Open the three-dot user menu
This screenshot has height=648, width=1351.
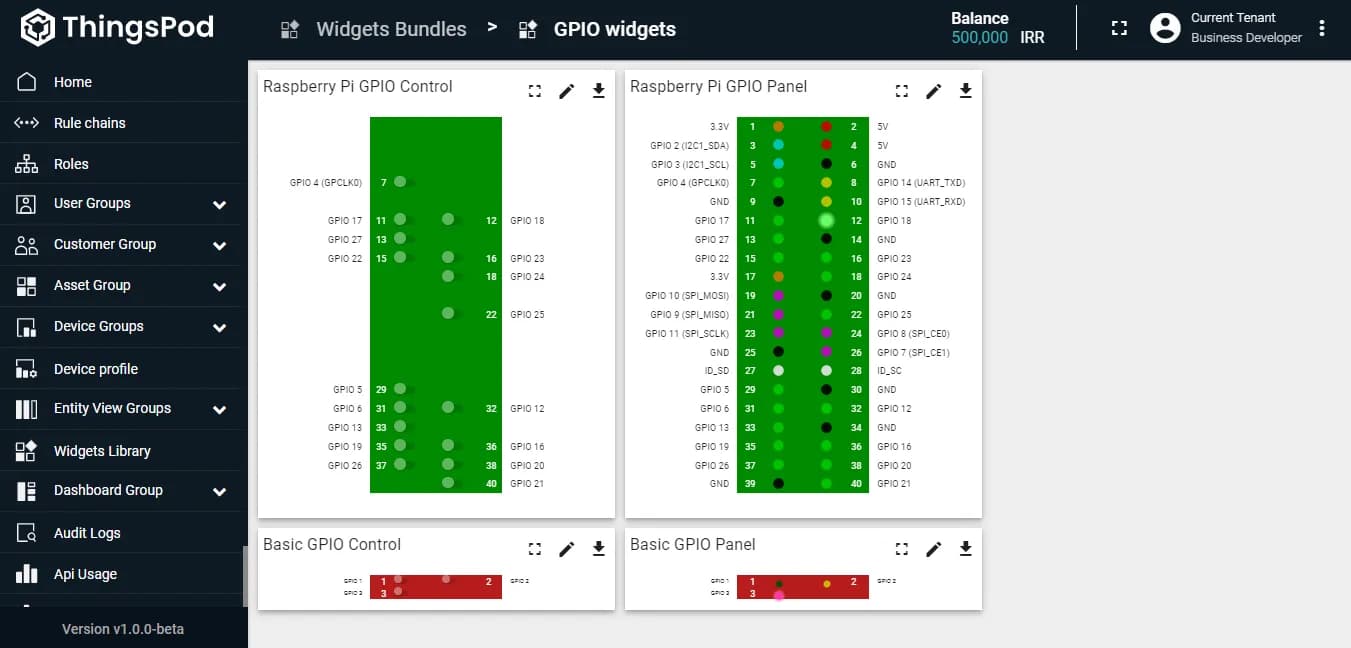(1322, 28)
